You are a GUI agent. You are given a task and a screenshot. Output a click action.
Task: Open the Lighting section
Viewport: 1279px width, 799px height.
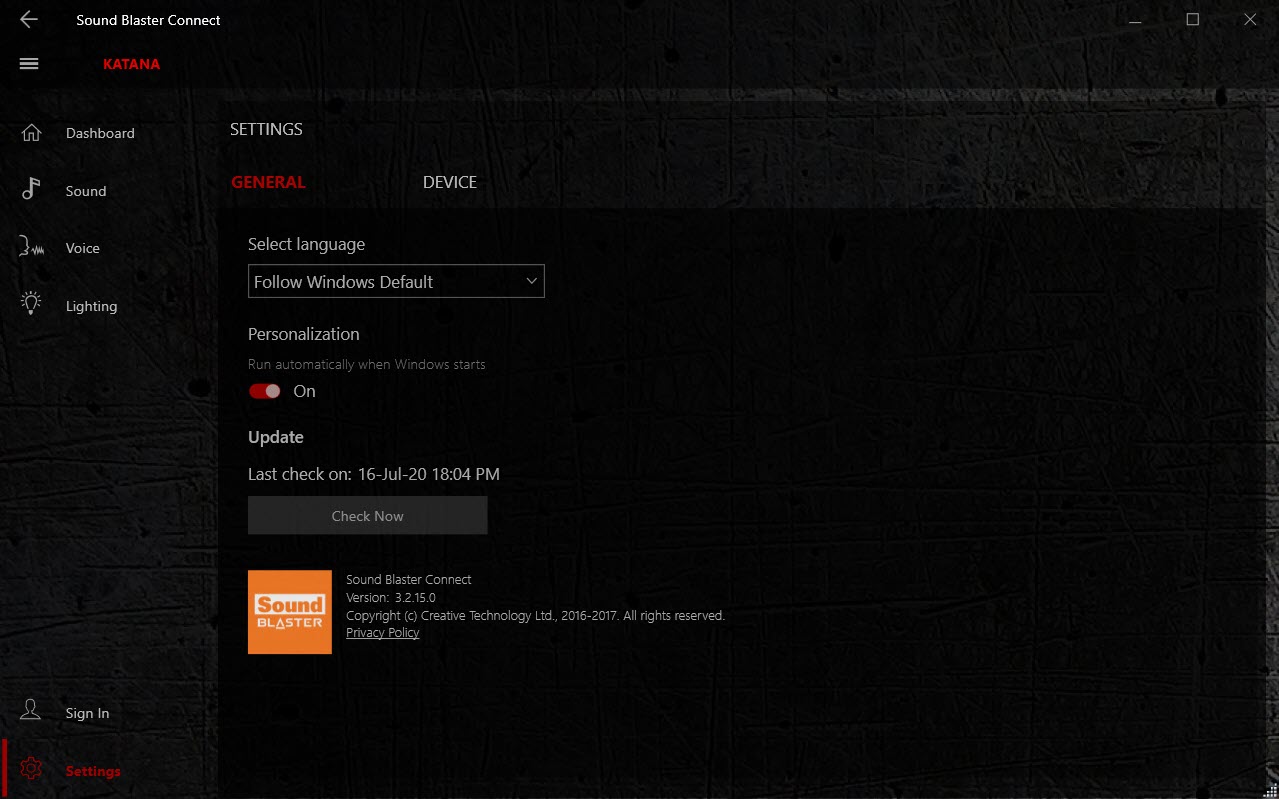[x=91, y=306]
